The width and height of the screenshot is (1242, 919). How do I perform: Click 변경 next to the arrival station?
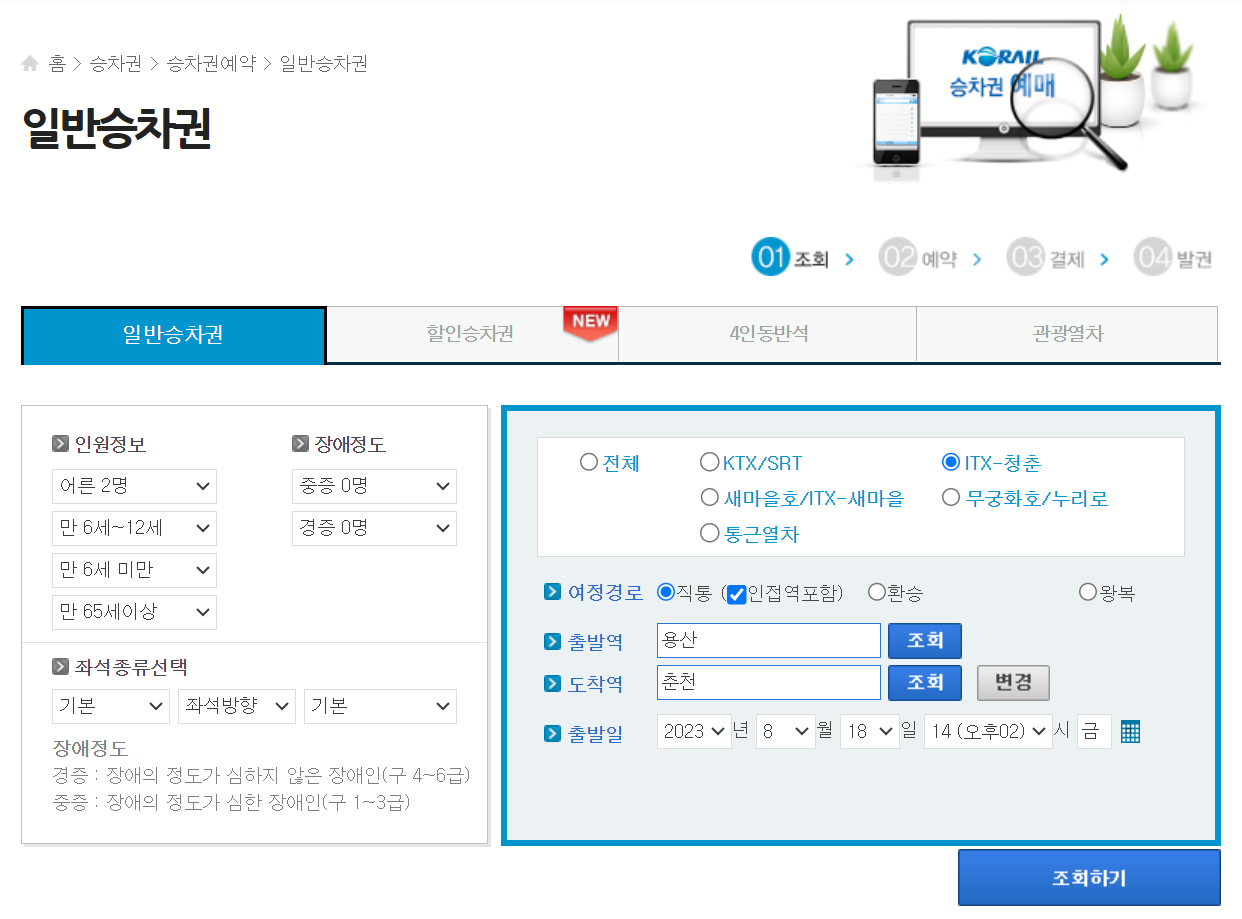click(1012, 682)
